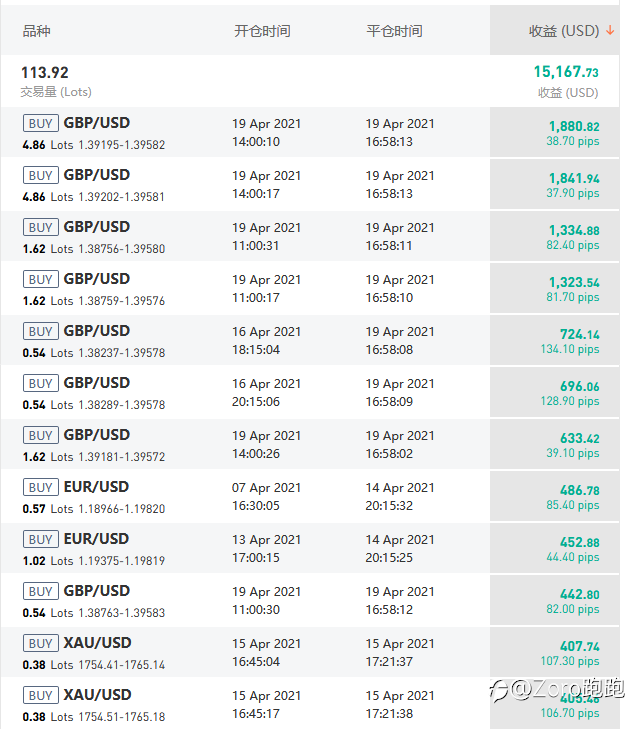
Task: Open the GBP/USD trade with 1,323.54 profit
Action: 97,279
